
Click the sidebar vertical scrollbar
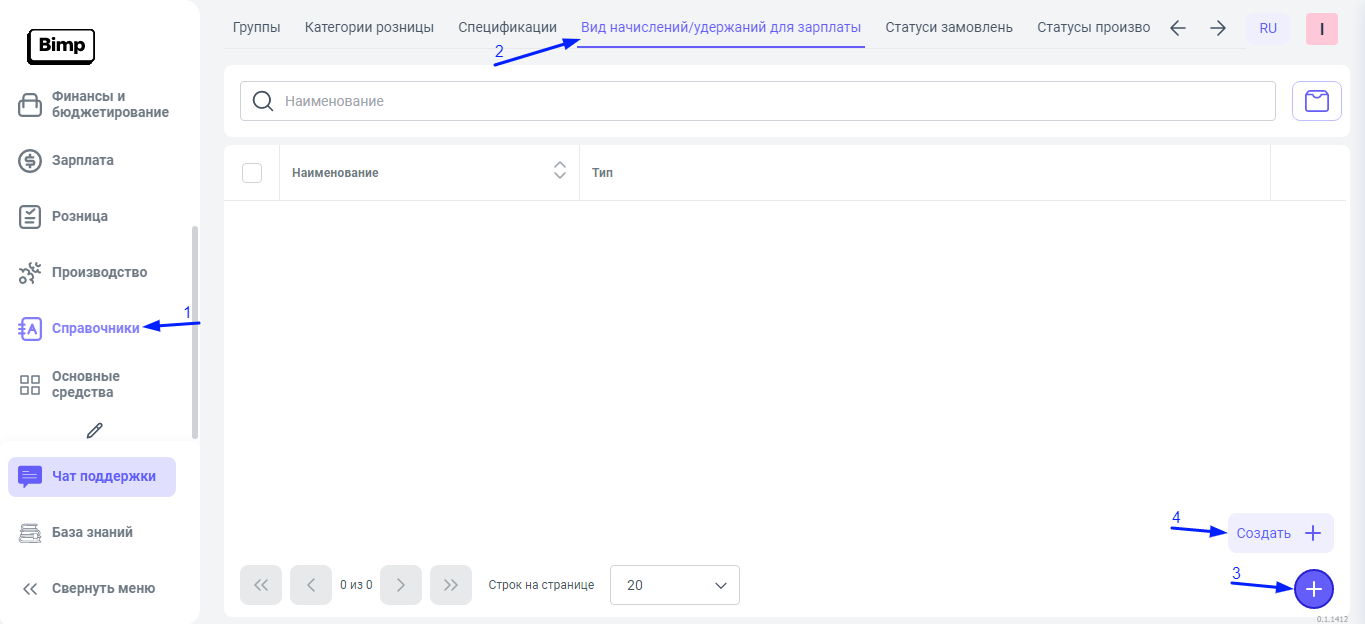(x=195, y=330)
